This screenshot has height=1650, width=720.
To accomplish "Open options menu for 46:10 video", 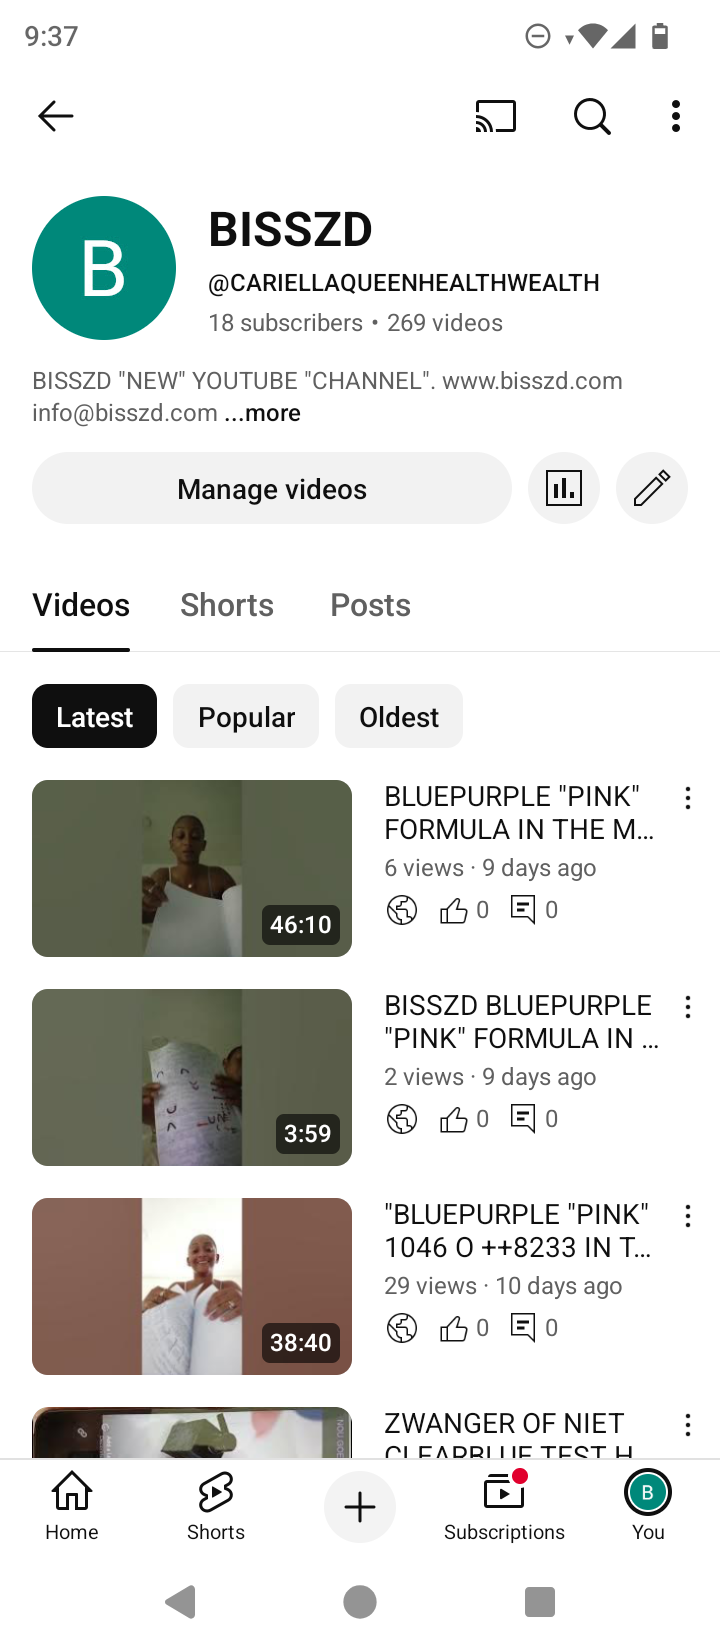I will (x=688, y=798).
